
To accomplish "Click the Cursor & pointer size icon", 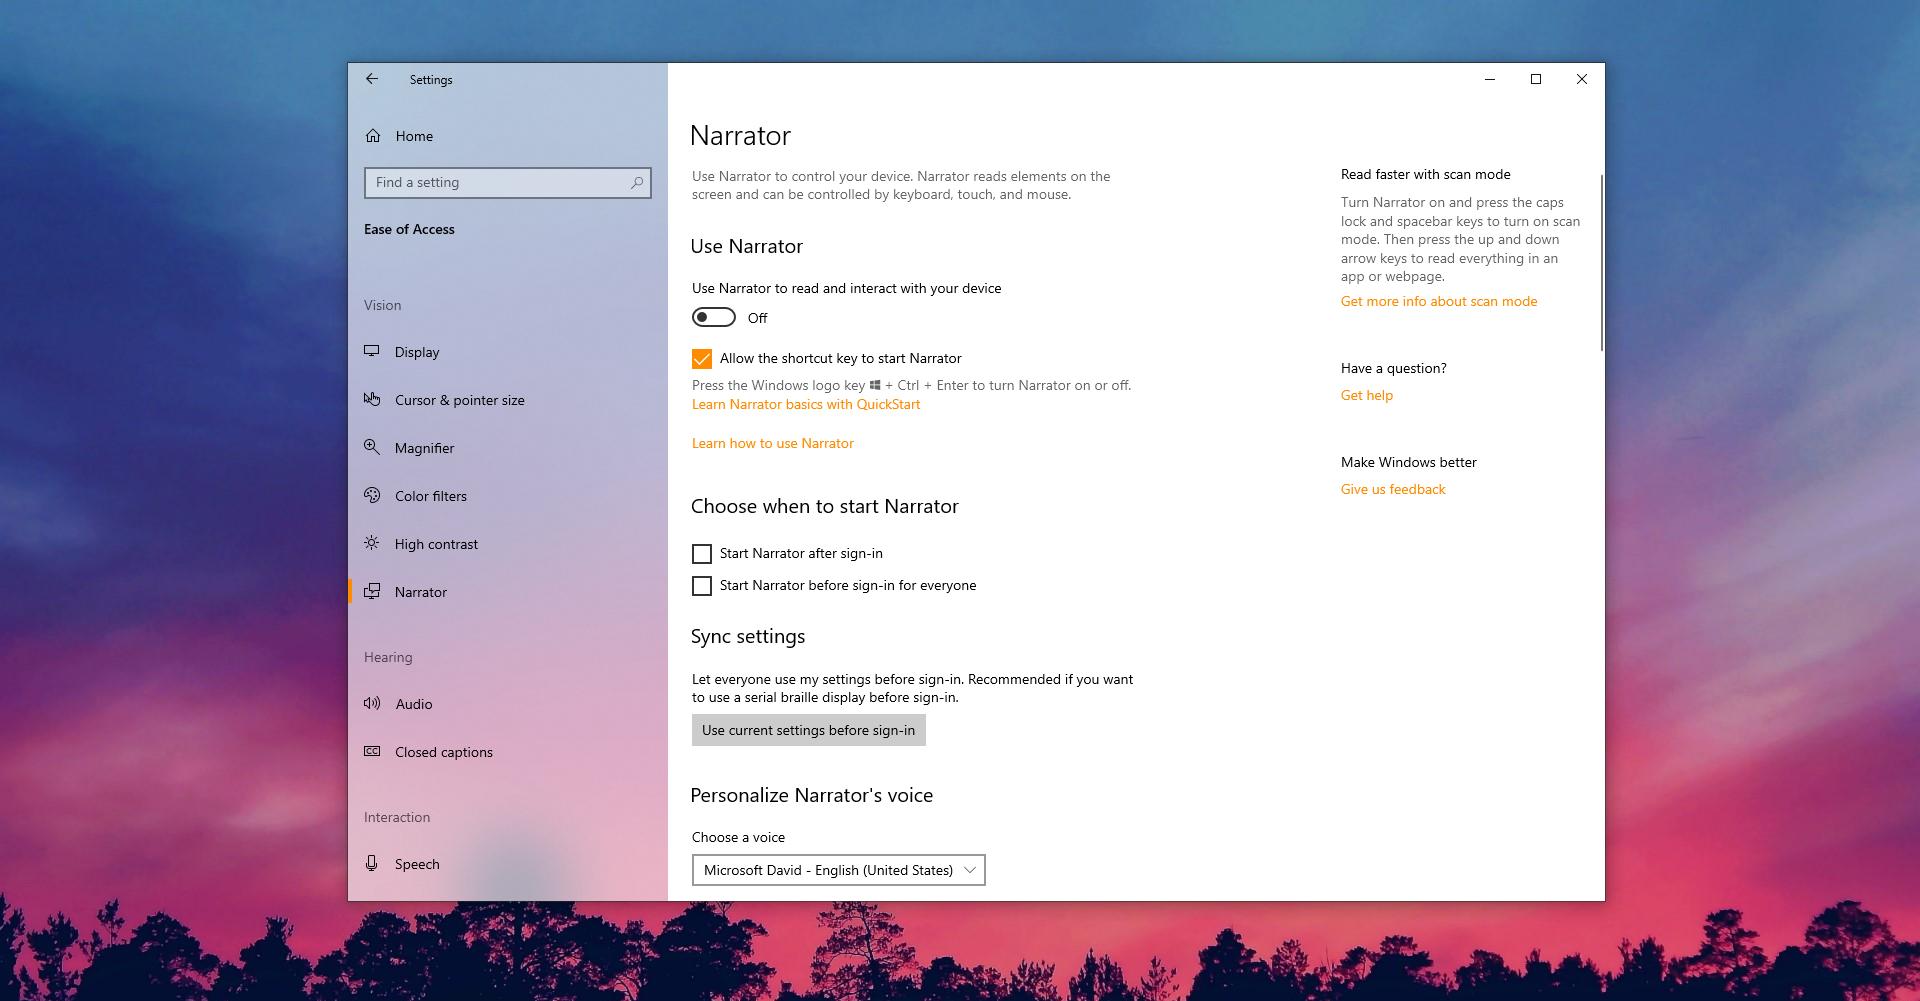I will (x=372, y=399).
